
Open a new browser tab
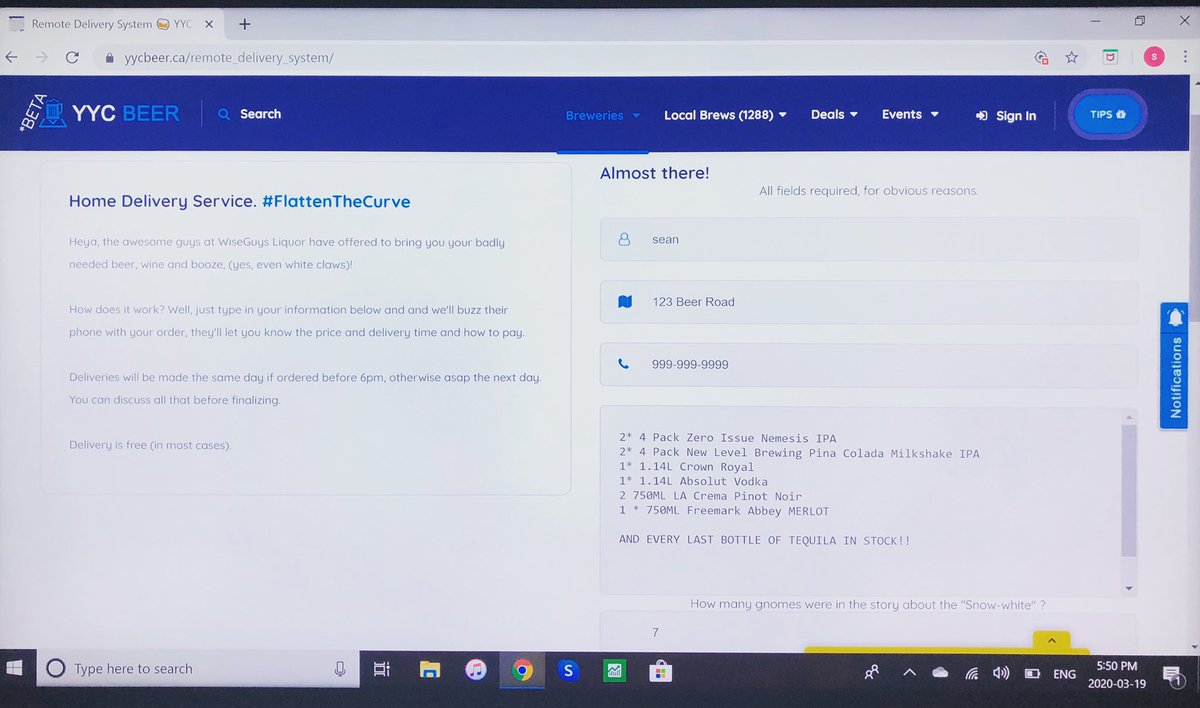pos(245,24)
